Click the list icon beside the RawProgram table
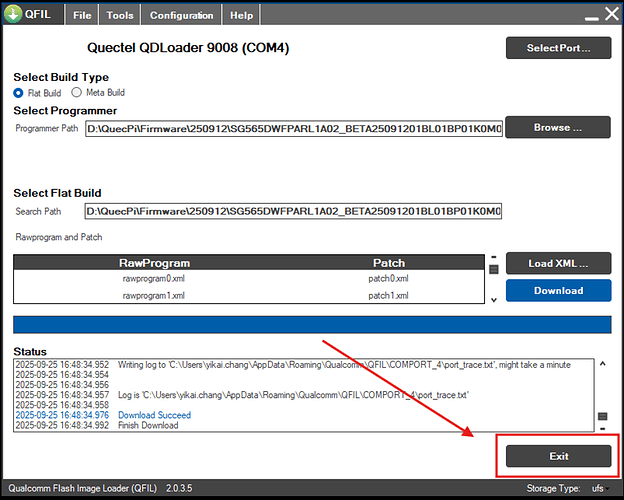The height and width of the screenshot is (500, 624). pos(494,270)
